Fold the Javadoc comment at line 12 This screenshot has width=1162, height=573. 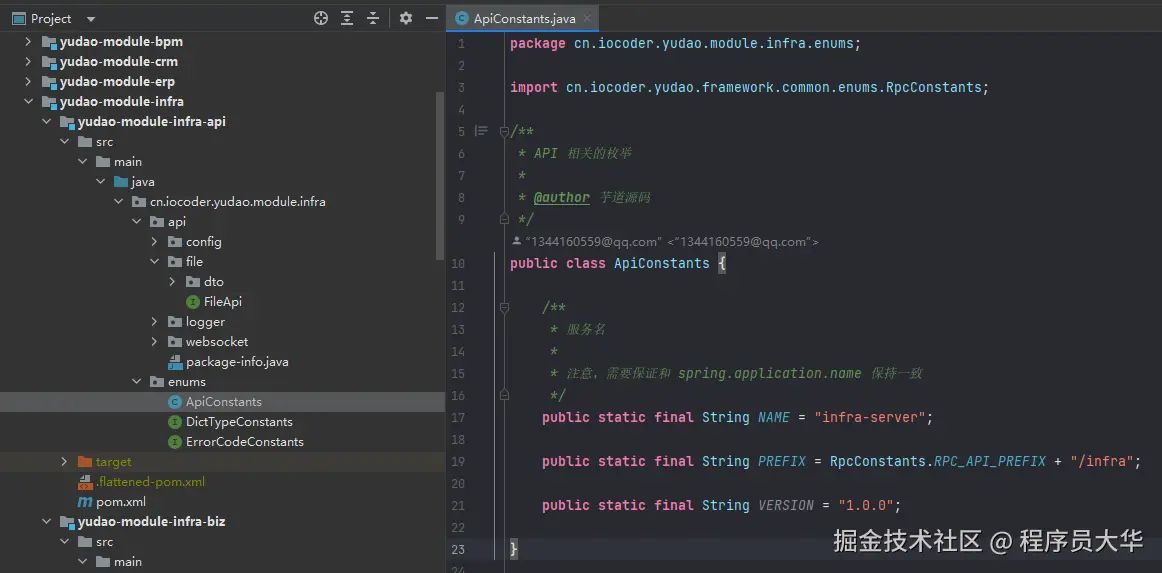504,307
